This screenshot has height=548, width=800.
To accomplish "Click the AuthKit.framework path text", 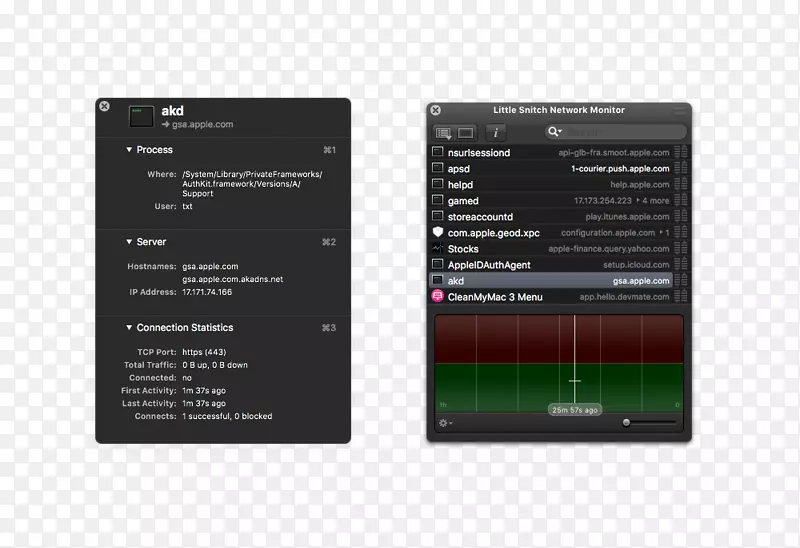I will pos(241,184).
